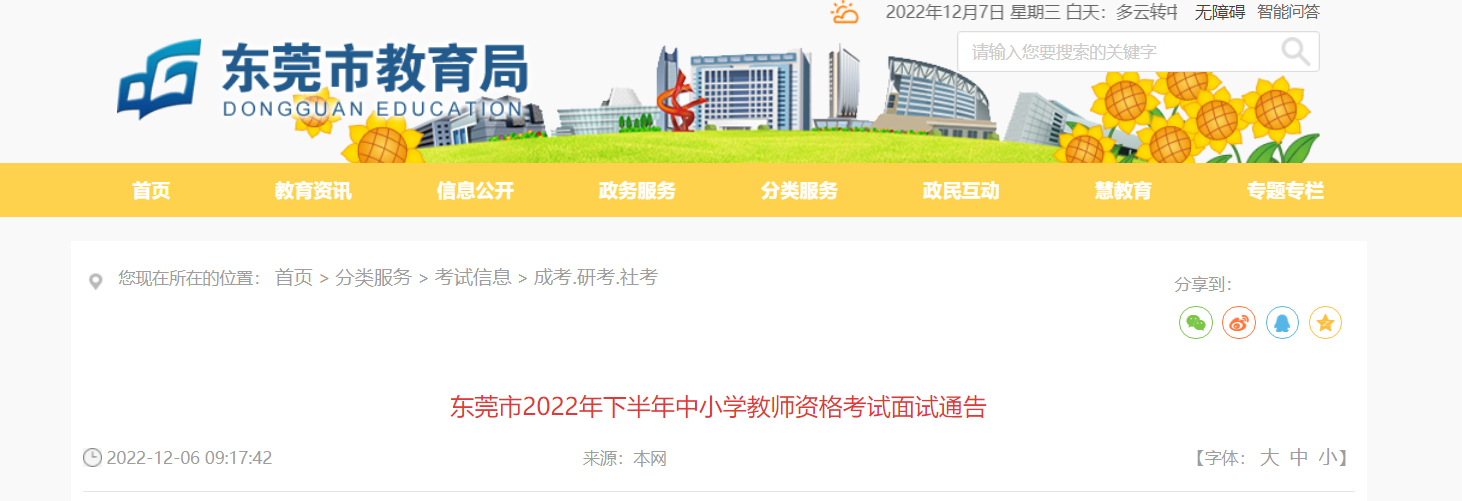Open 智能问答 link
Screen dimensions: 1462x501
(x=1288, y=12)
